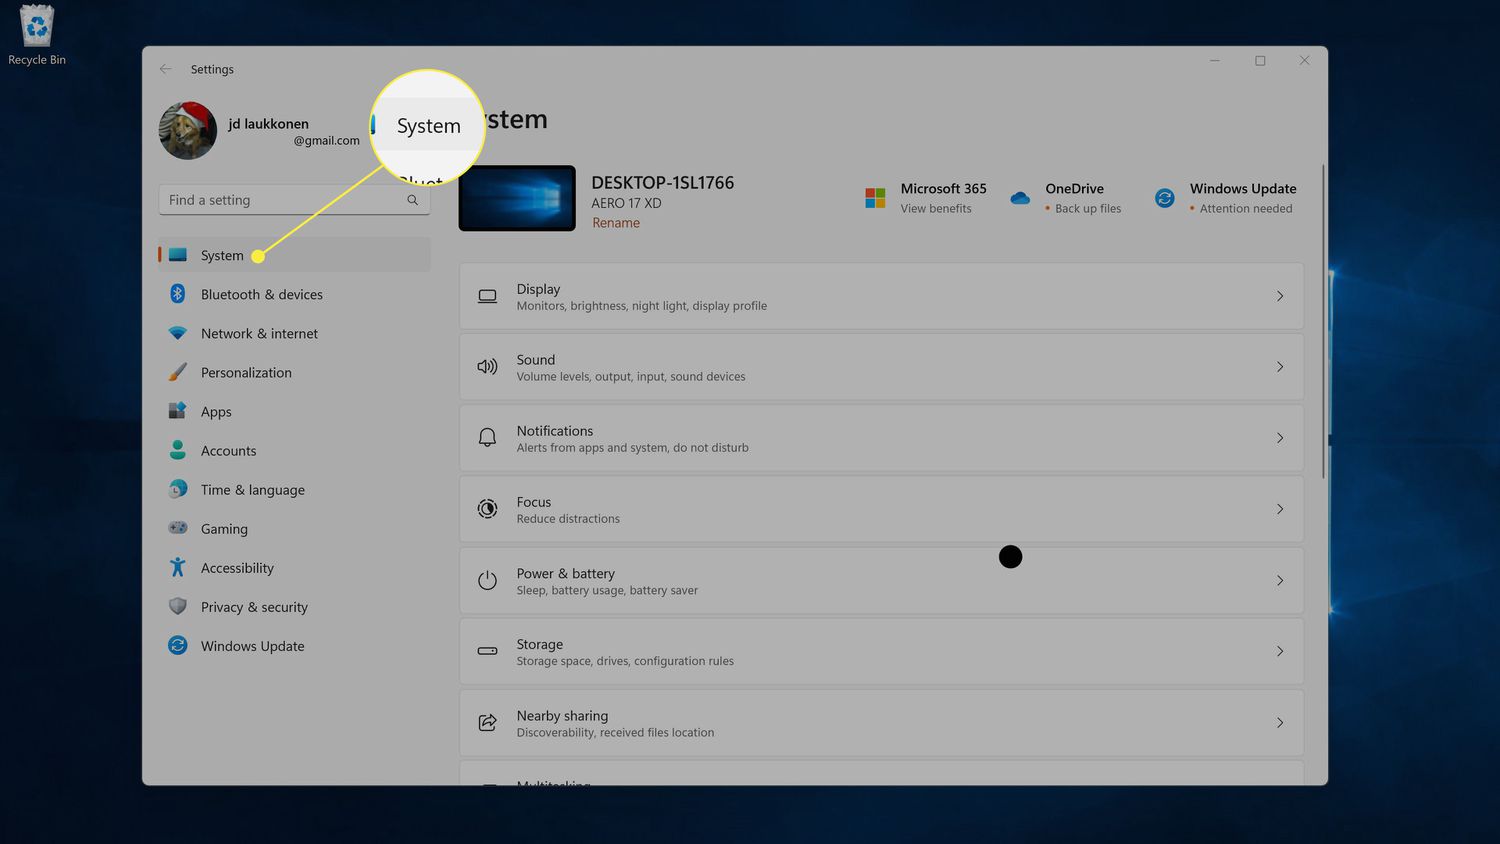Screen dimensions: 1500x844
Task: Click the Settings back arrow button
Action: pyautogui.click(x=166, y=69)
